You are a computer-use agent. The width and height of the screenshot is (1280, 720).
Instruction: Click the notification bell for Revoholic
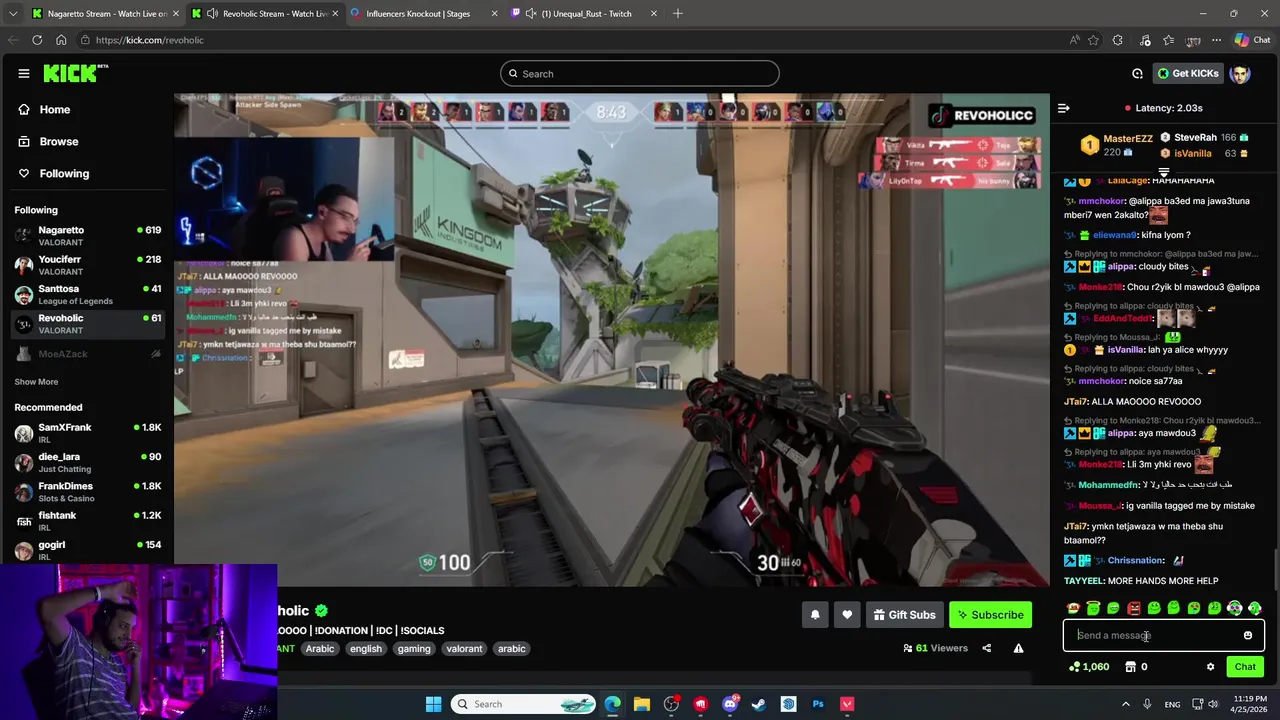[814, 615]
